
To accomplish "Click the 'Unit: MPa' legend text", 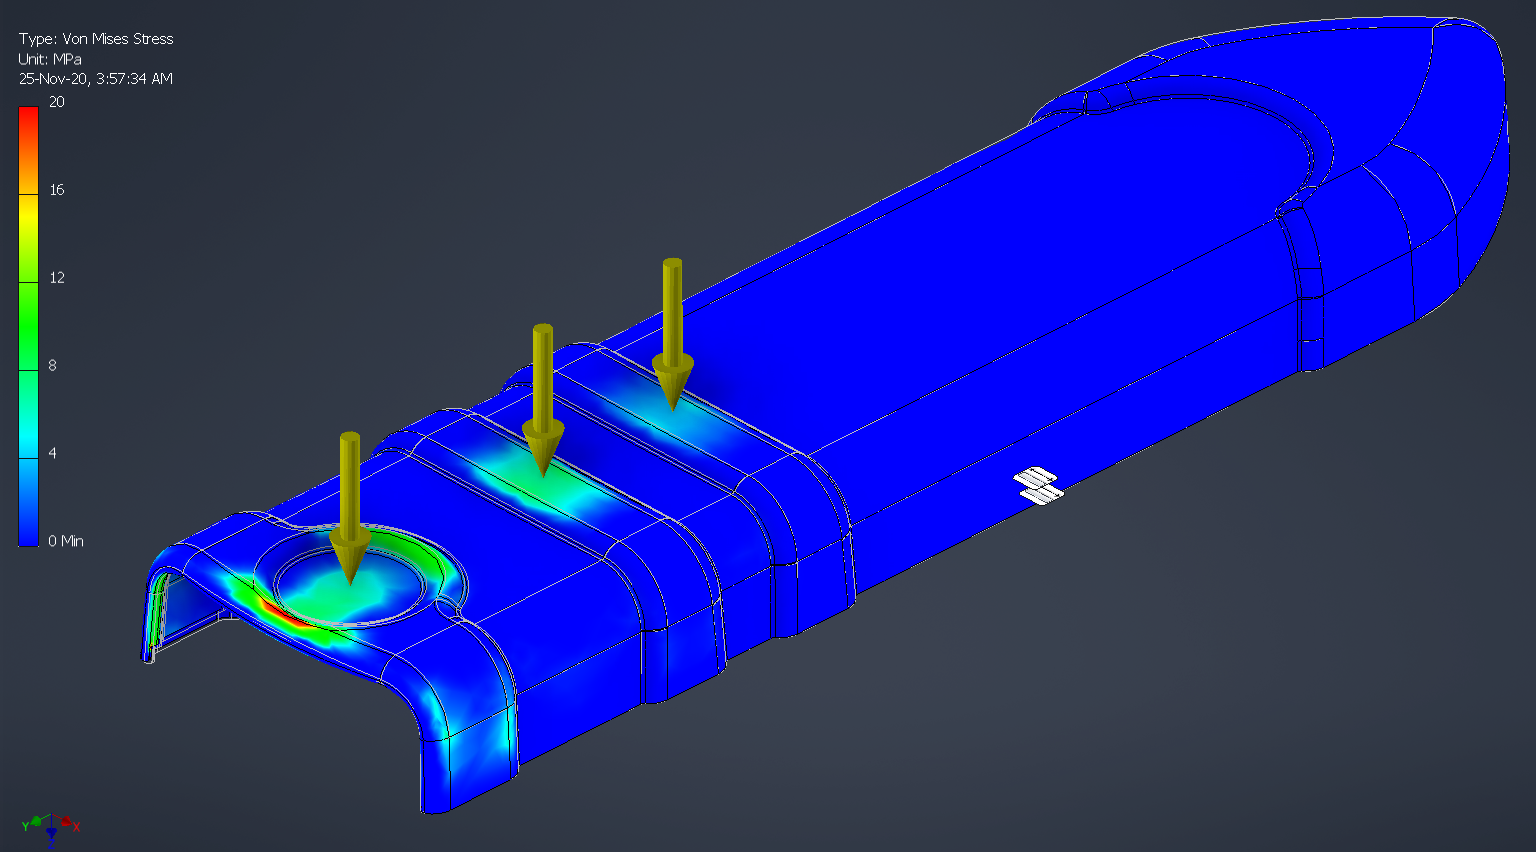I will (50, 59).
